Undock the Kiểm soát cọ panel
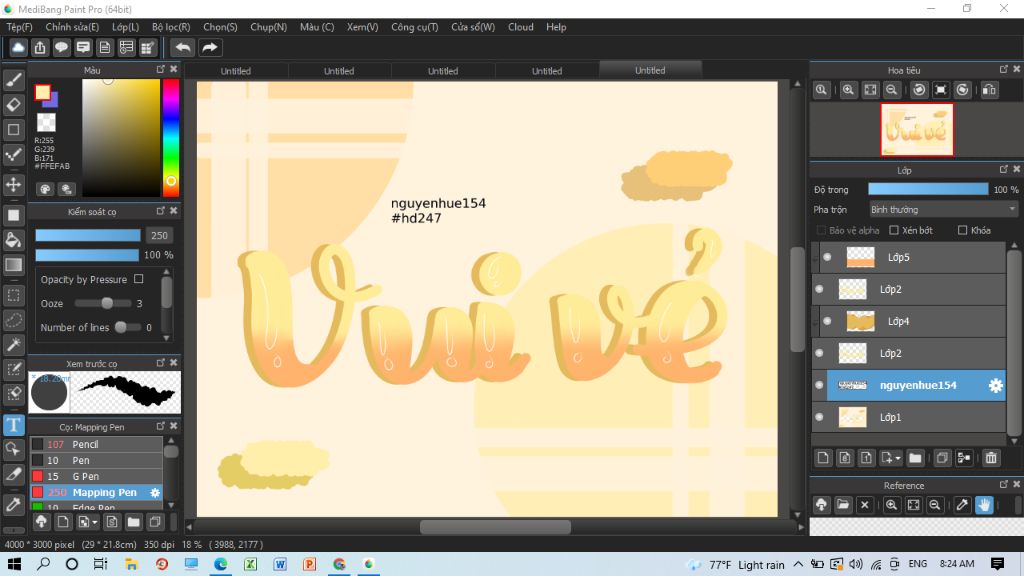This screenshot has height=576, width=1024. coord(161,211)
